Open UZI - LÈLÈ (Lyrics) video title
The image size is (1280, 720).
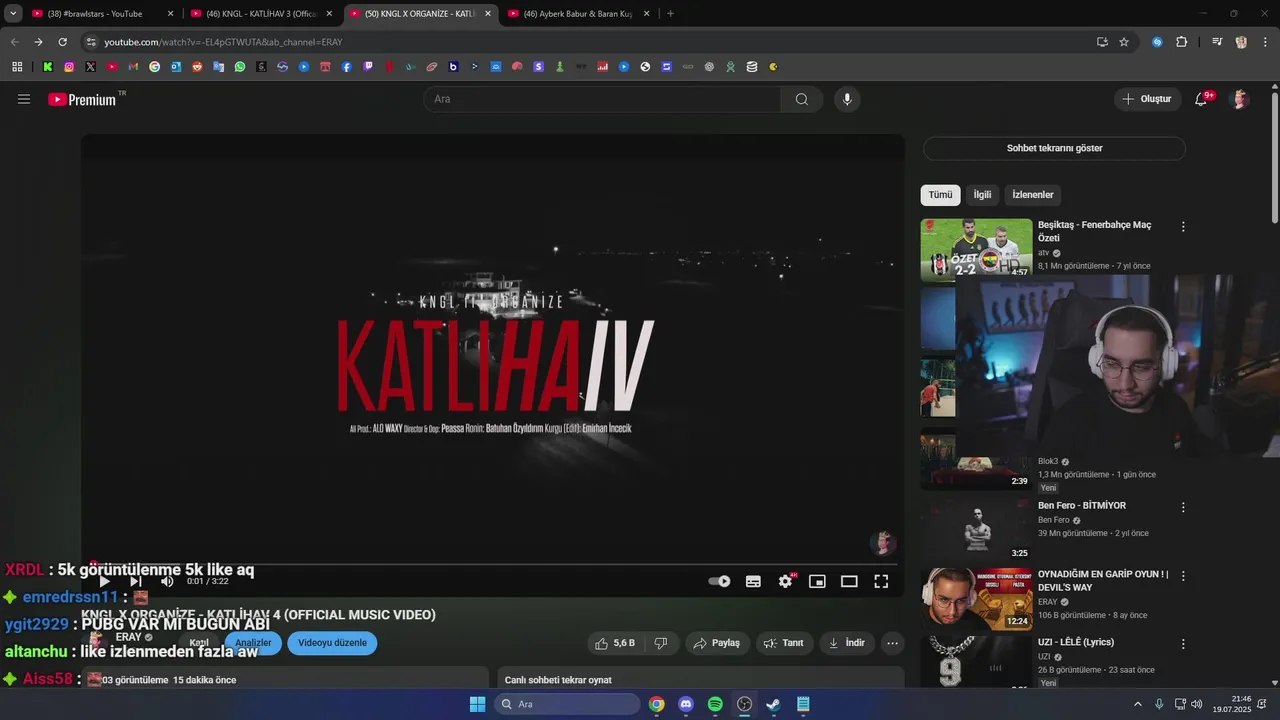pyautogui.click(x=1076, y=642)
